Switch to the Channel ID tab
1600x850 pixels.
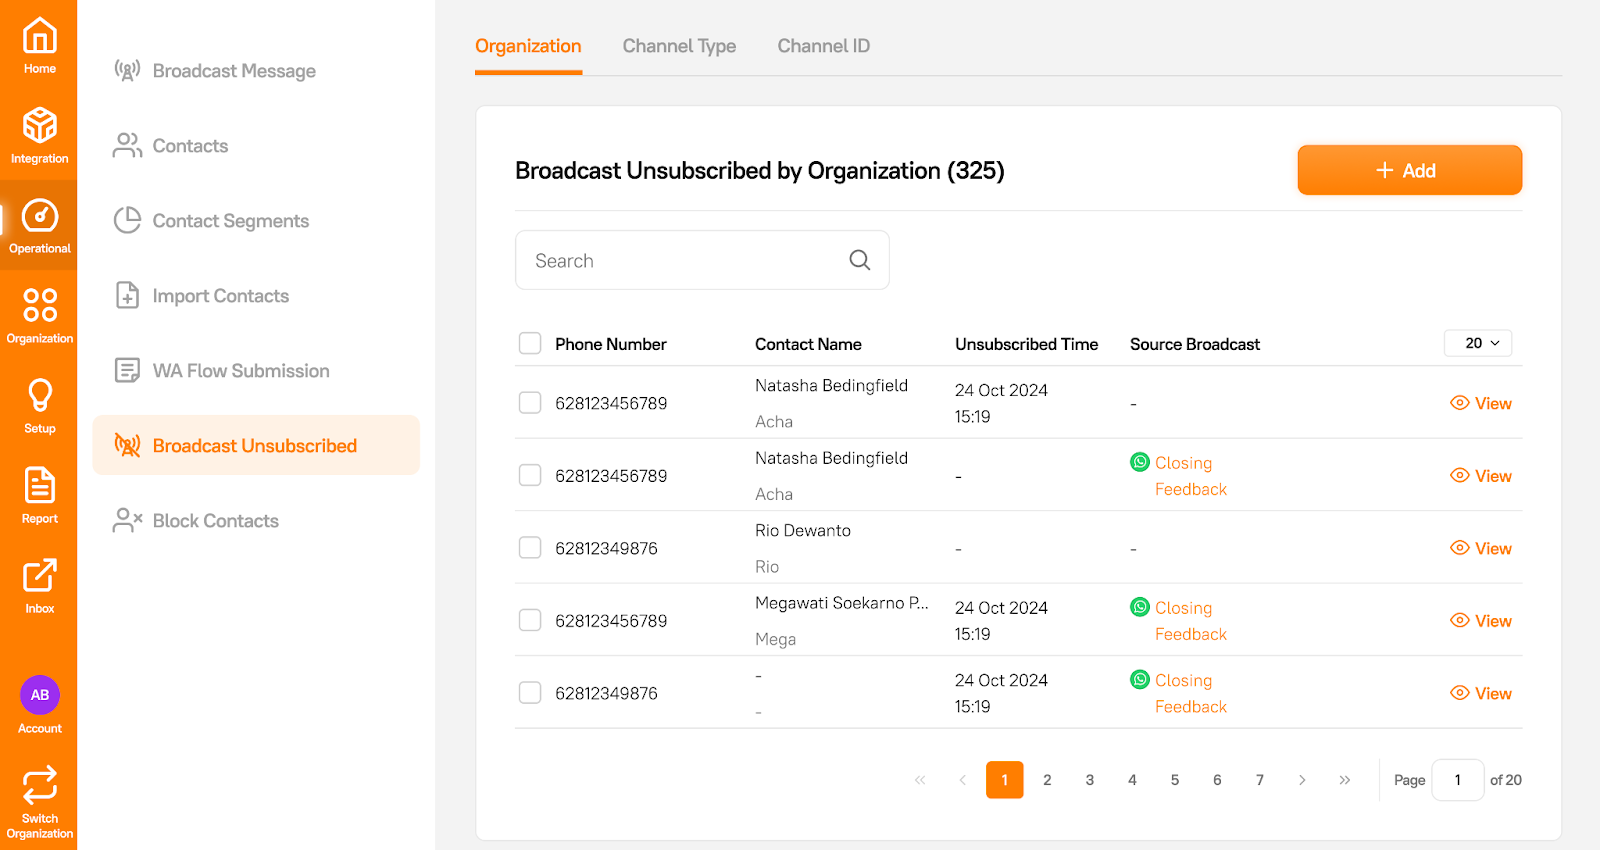coord(824,46)
